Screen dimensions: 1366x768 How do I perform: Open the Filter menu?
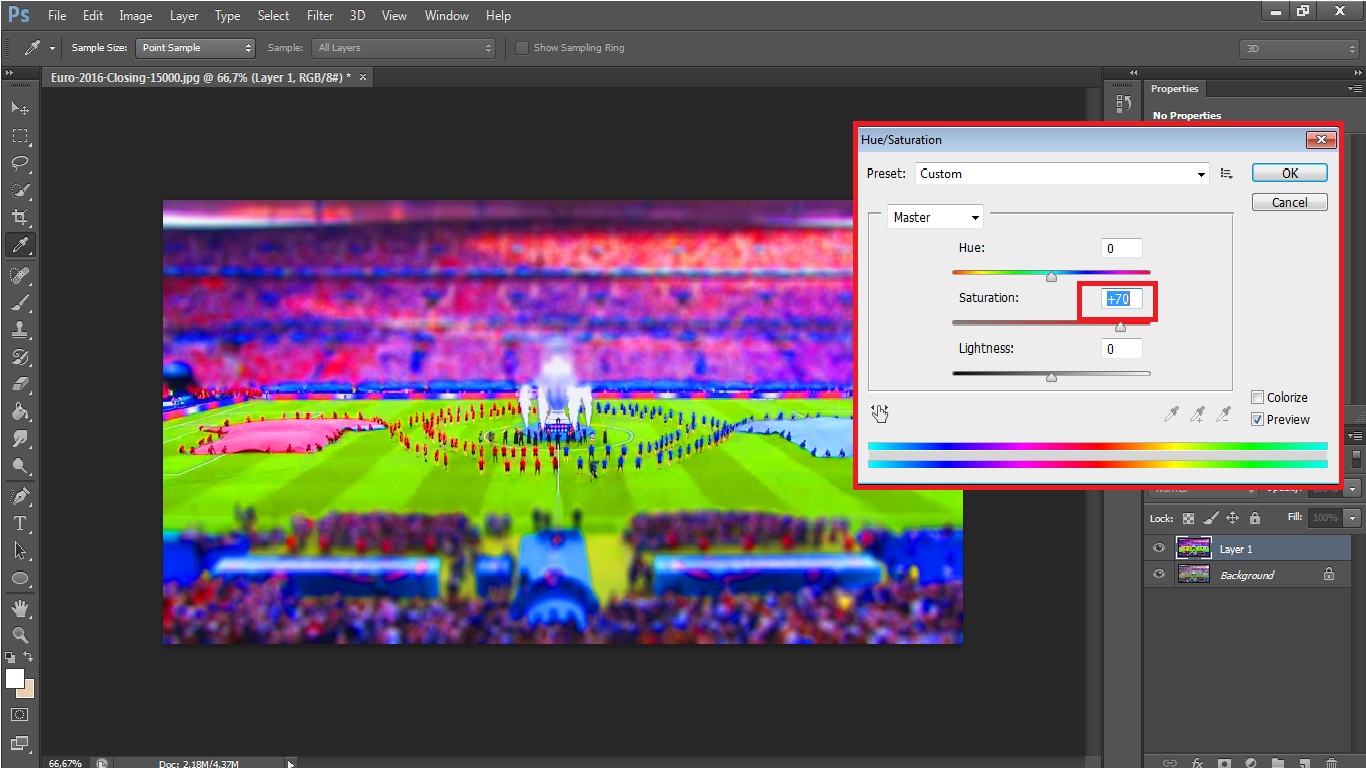coord(320,16)
